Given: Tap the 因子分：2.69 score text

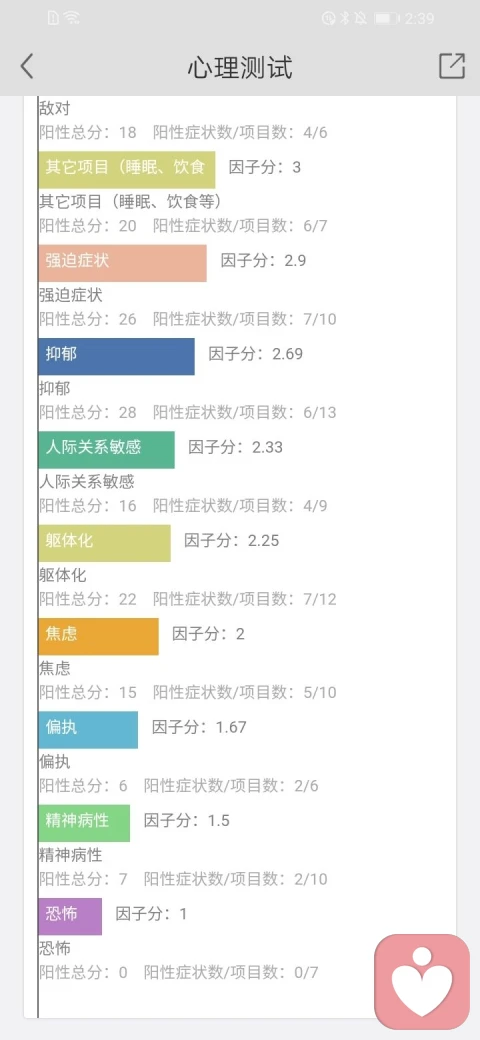Looking at the screenshot, I should [x=256, y=354].
